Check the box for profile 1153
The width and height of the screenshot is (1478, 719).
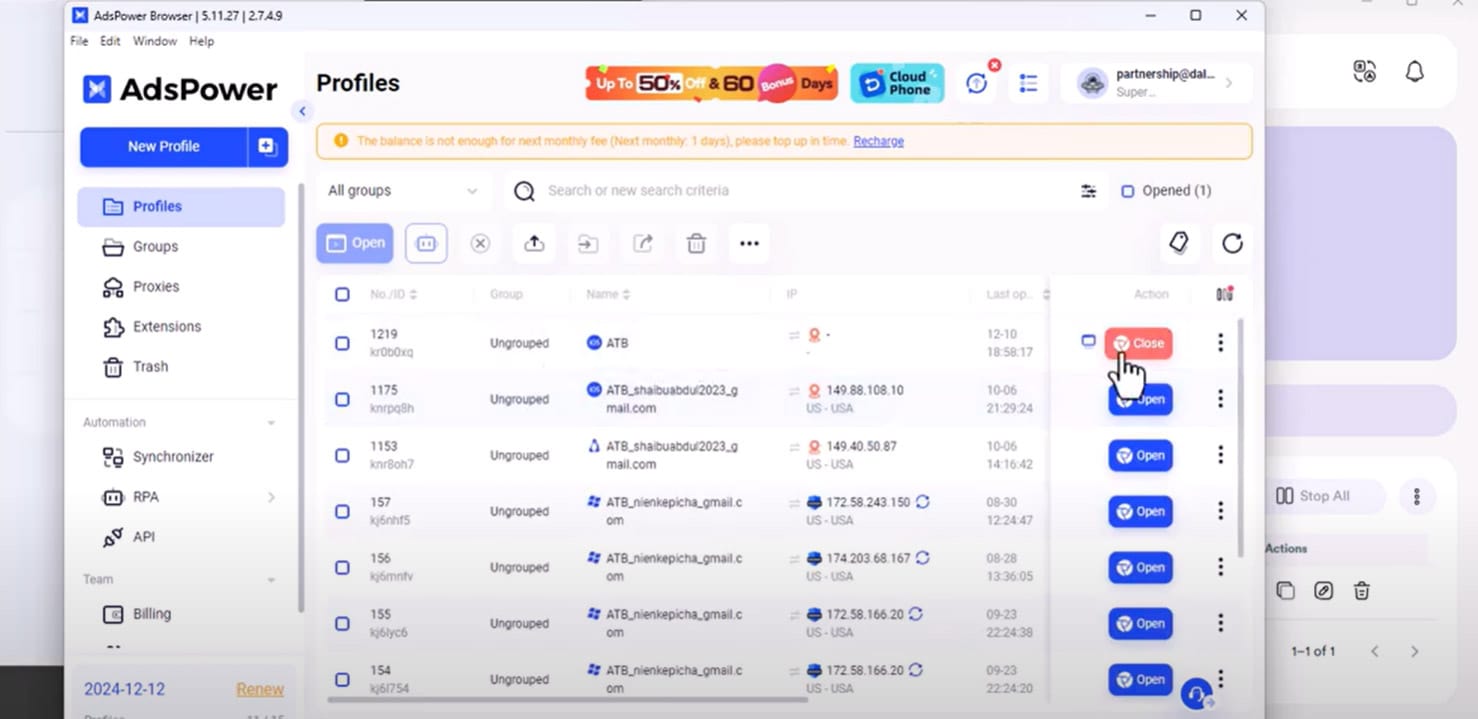click(342, 455)
